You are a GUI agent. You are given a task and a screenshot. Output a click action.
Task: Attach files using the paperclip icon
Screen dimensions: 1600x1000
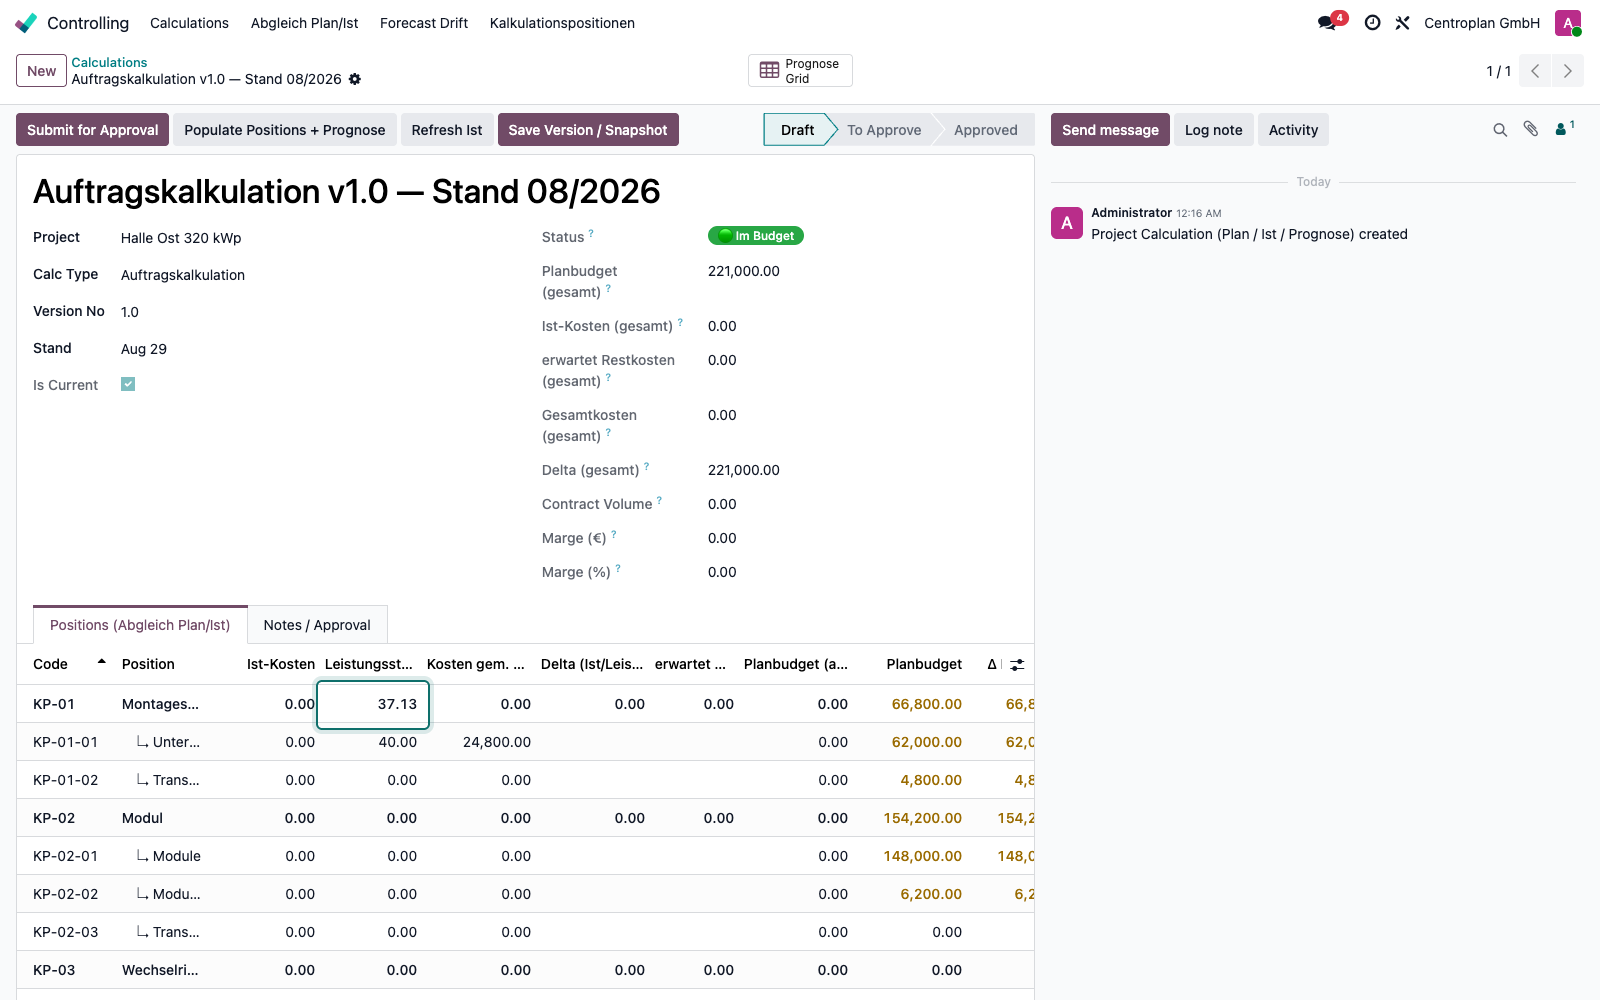click(x=1531, y=129)
